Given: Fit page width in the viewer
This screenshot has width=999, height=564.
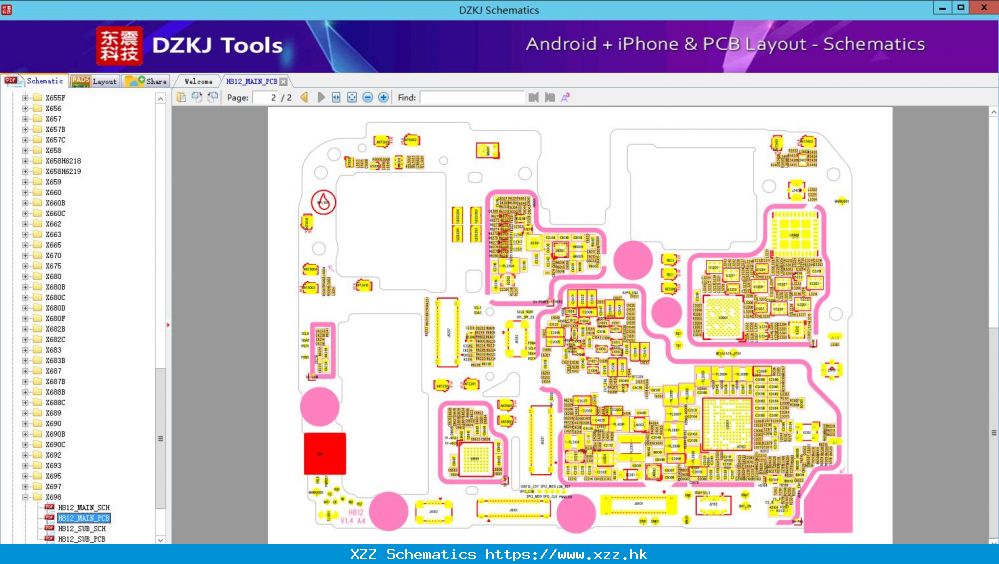Looking at the screenshot, I should [x=336, y=97].
